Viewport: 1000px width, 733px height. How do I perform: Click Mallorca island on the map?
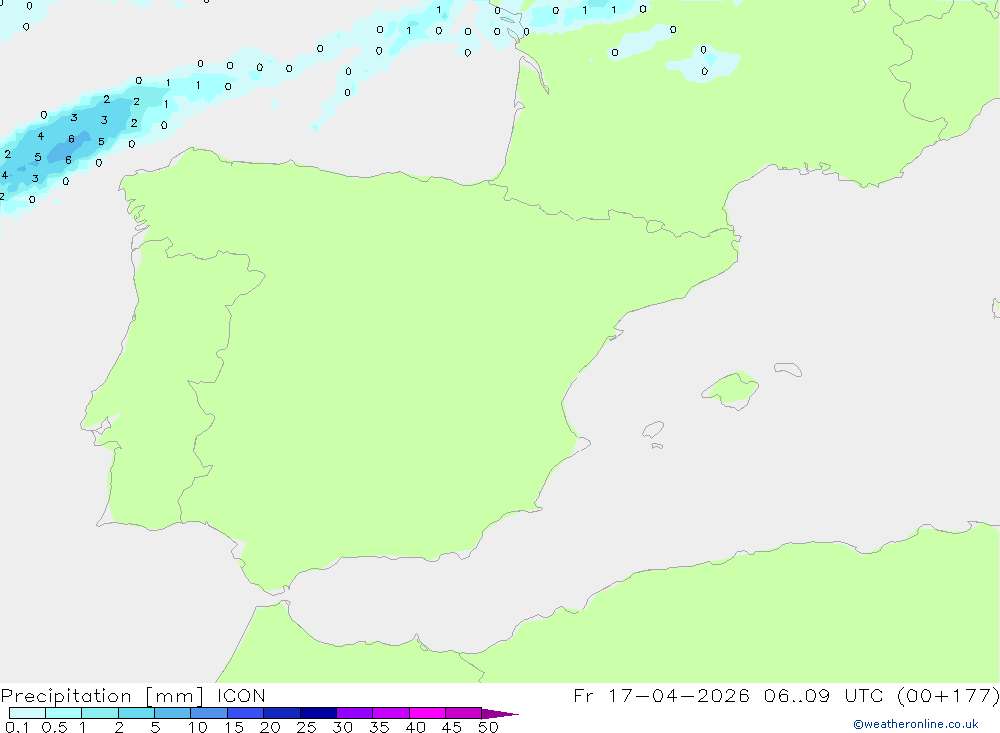[x=731, y=389]
